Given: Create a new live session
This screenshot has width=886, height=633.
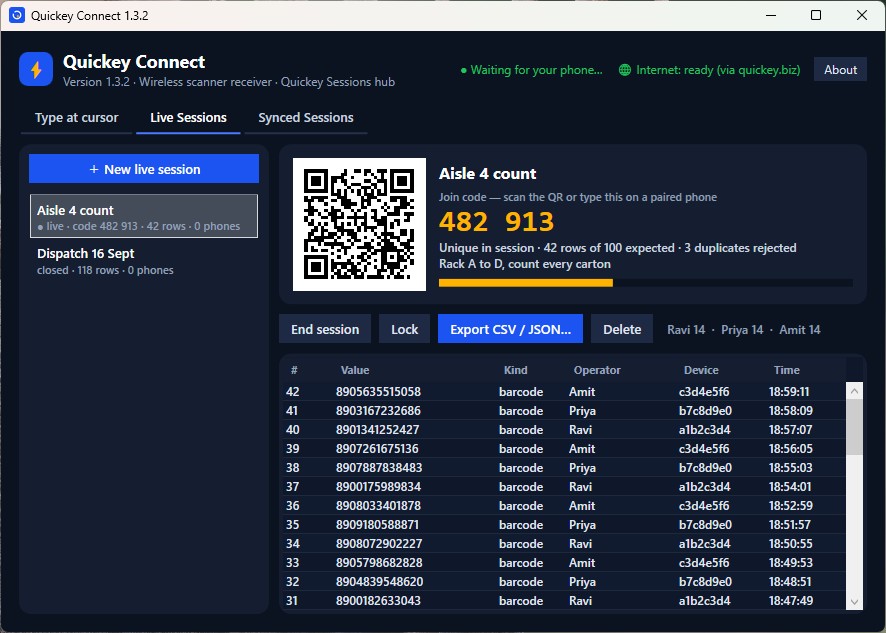Looking at the screenshot, I should click(x=144, y=169).
